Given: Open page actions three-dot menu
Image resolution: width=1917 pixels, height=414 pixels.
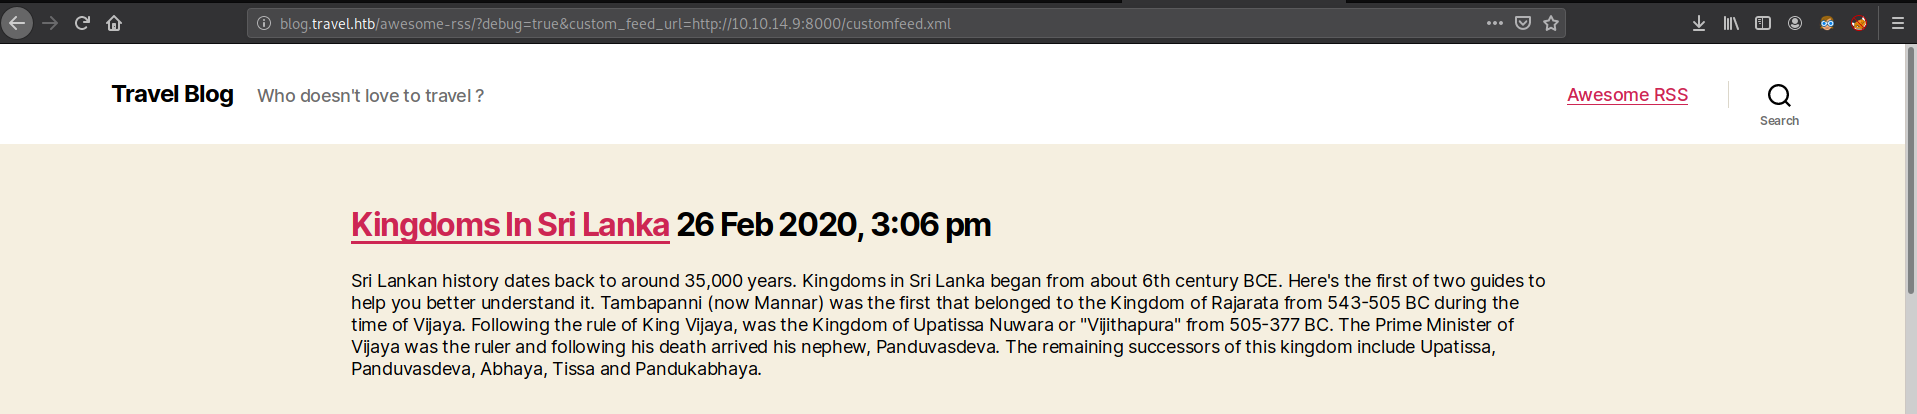Looking at the screenshot, I should 1495,23.
